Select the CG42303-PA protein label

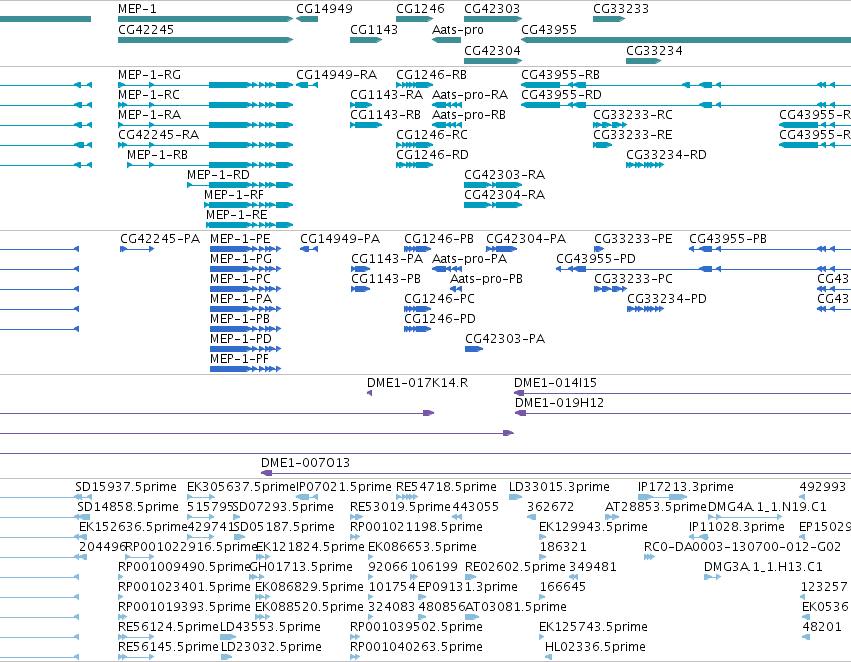click(505, 339)
